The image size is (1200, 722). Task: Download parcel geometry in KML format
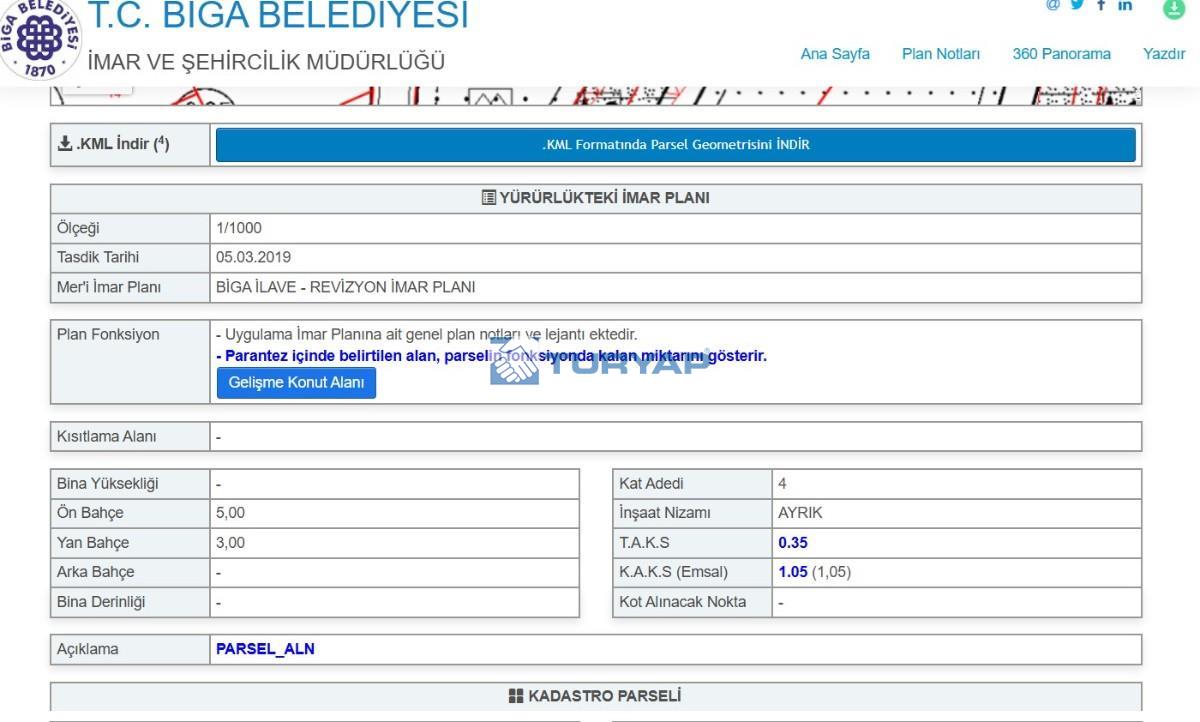676,145
